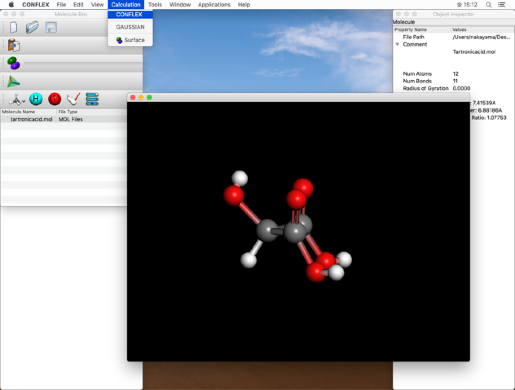Select the Num Atoms property row
The width and height of the screenshot is (515, 390).
click(454, 74)
